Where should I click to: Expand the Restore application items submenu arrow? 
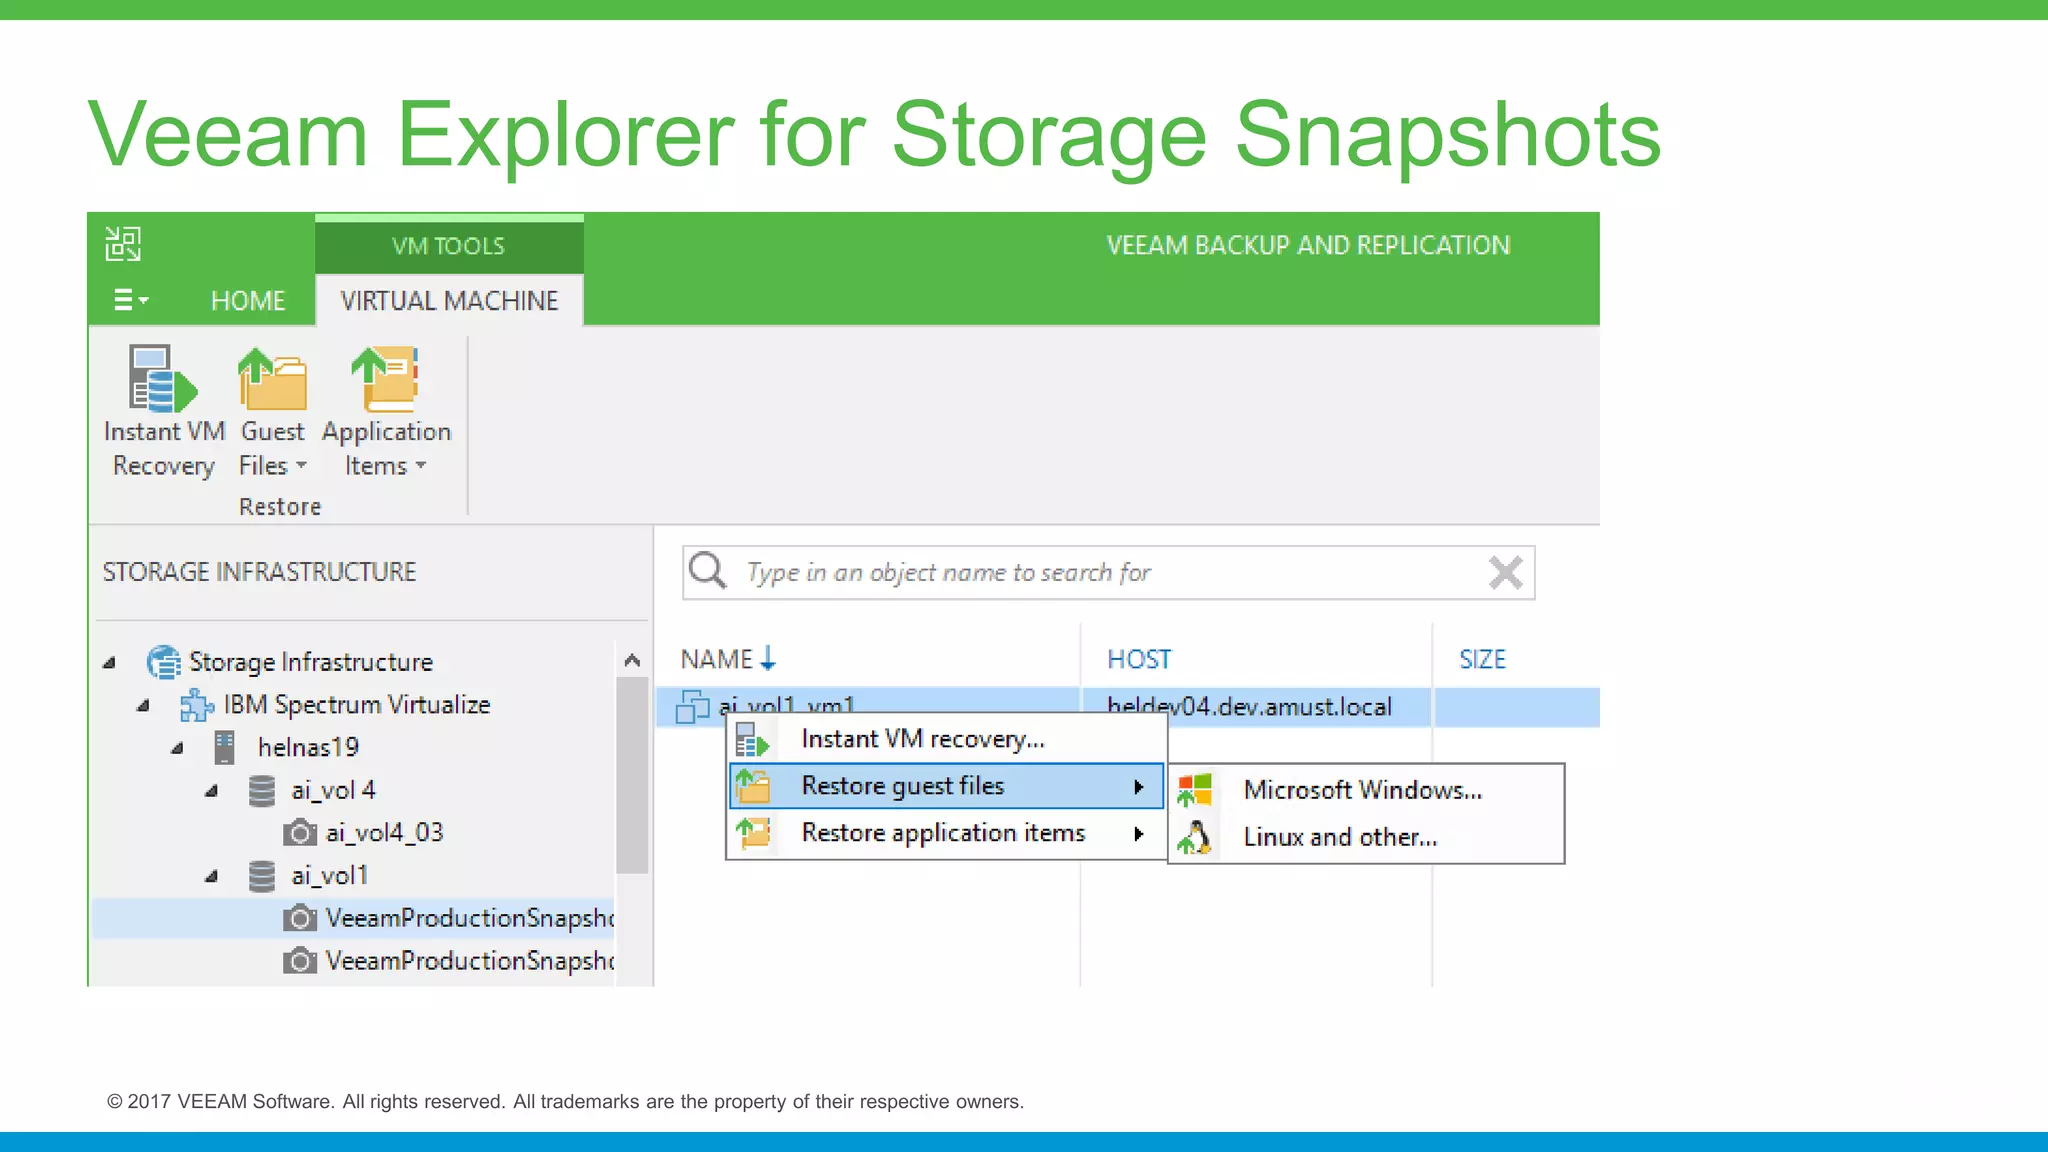[x=1139, y=834]
